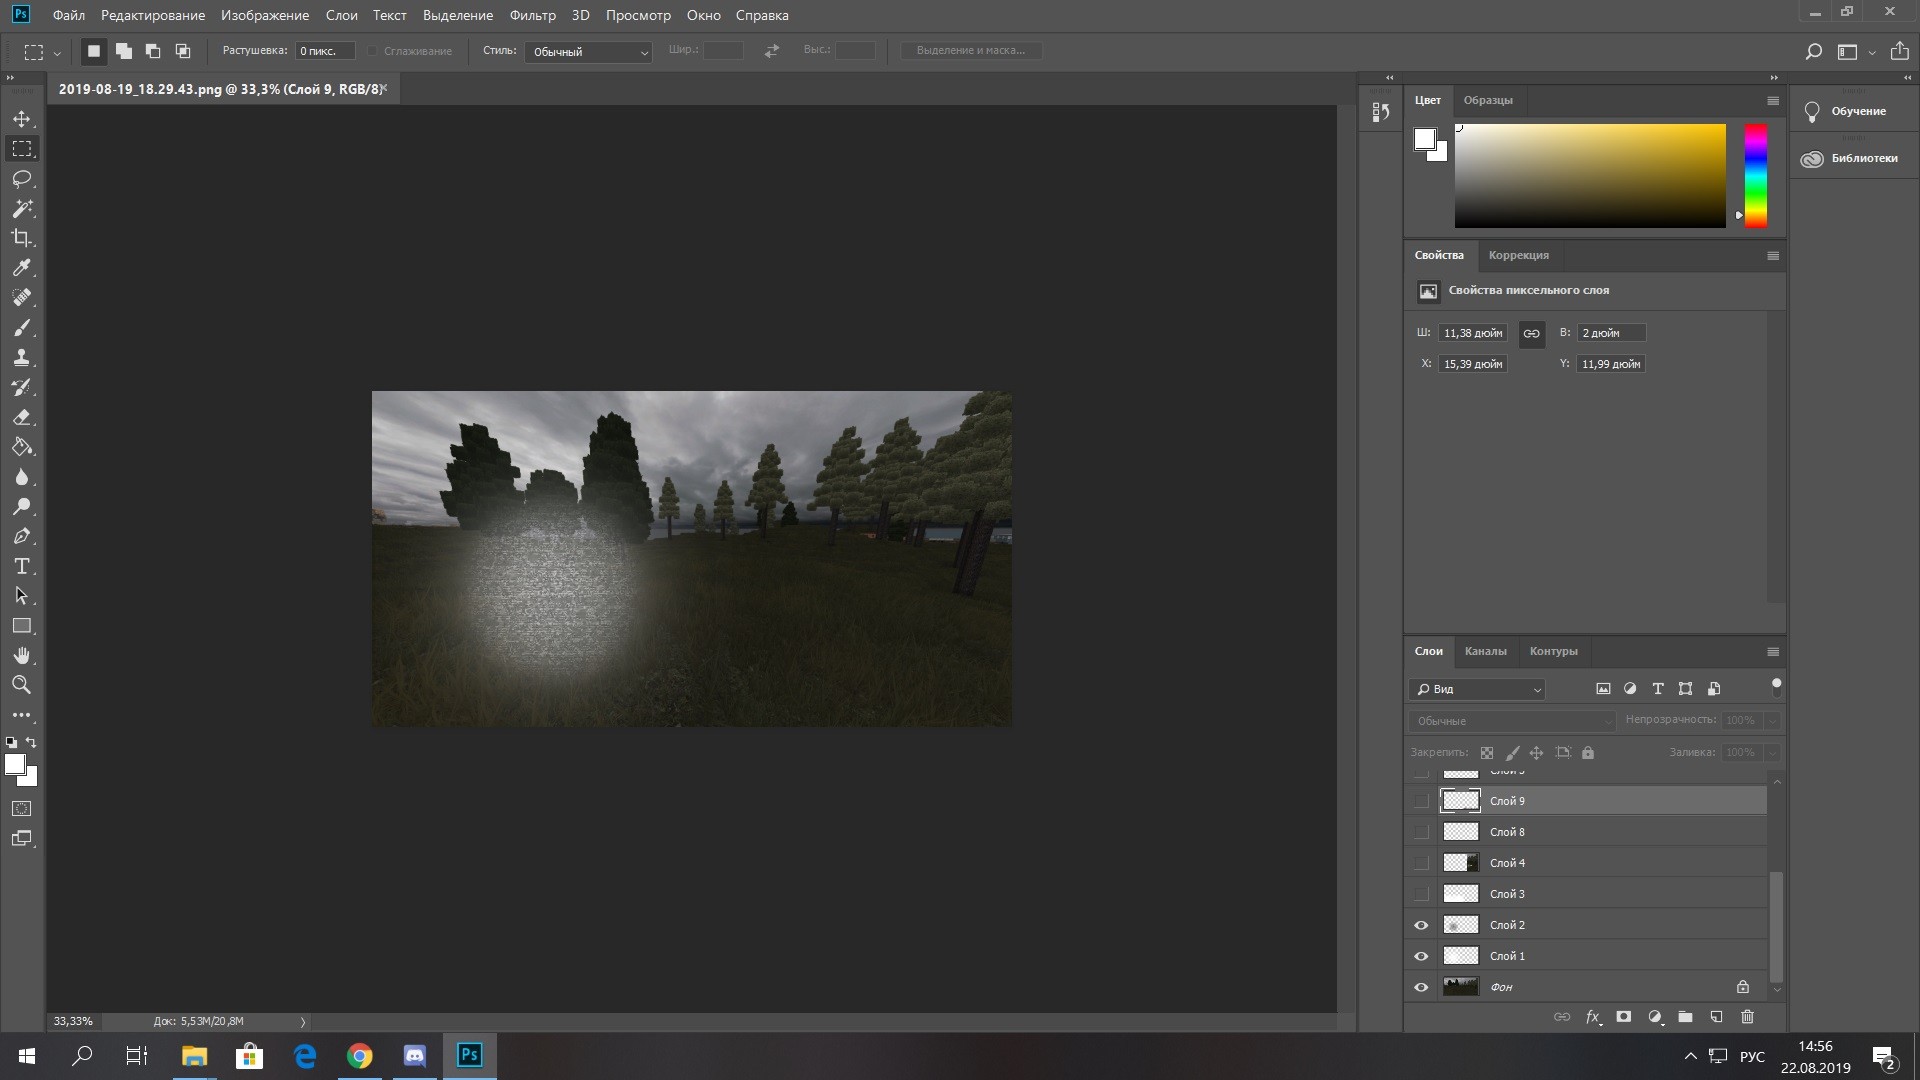
Task: Change screen mode icon in toolbar
Action: [22, 839]
